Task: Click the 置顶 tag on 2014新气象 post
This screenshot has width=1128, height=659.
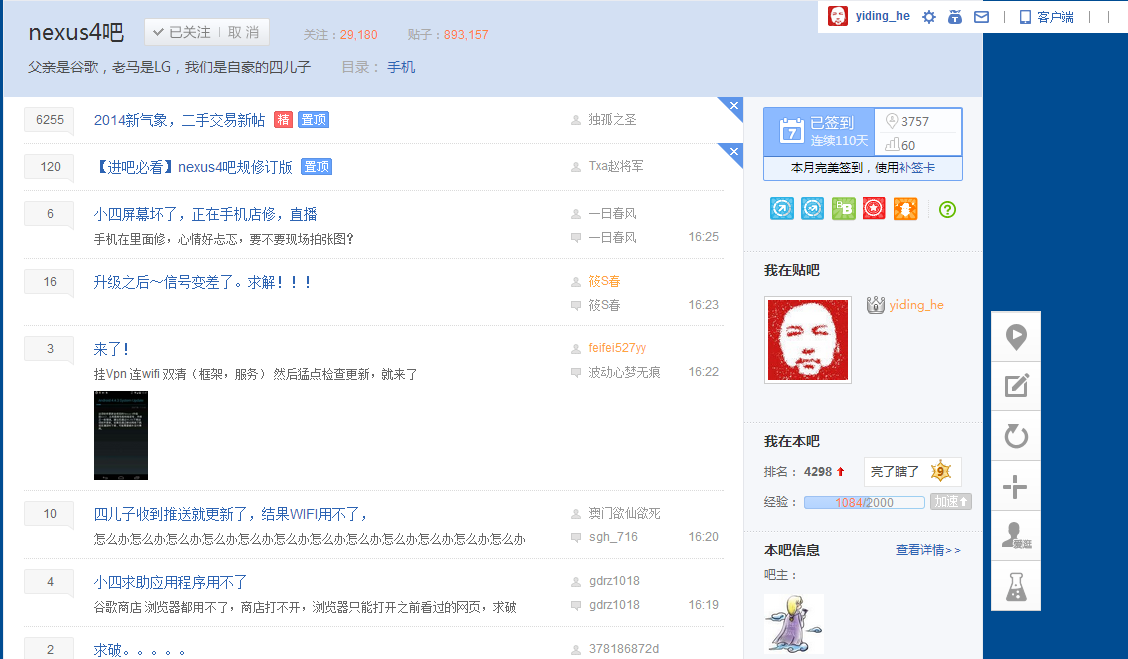Action: (314, 119)
